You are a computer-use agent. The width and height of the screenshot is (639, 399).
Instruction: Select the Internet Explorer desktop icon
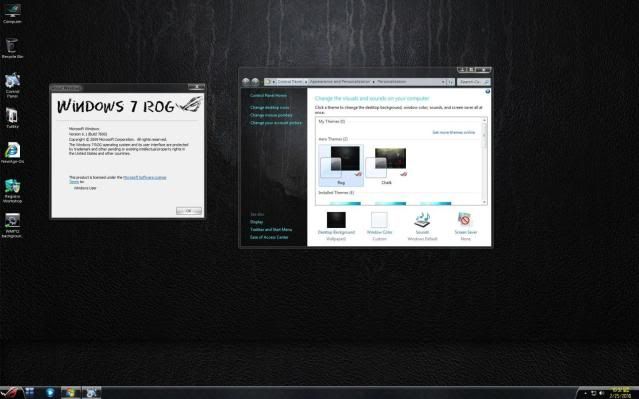(12, 153)
